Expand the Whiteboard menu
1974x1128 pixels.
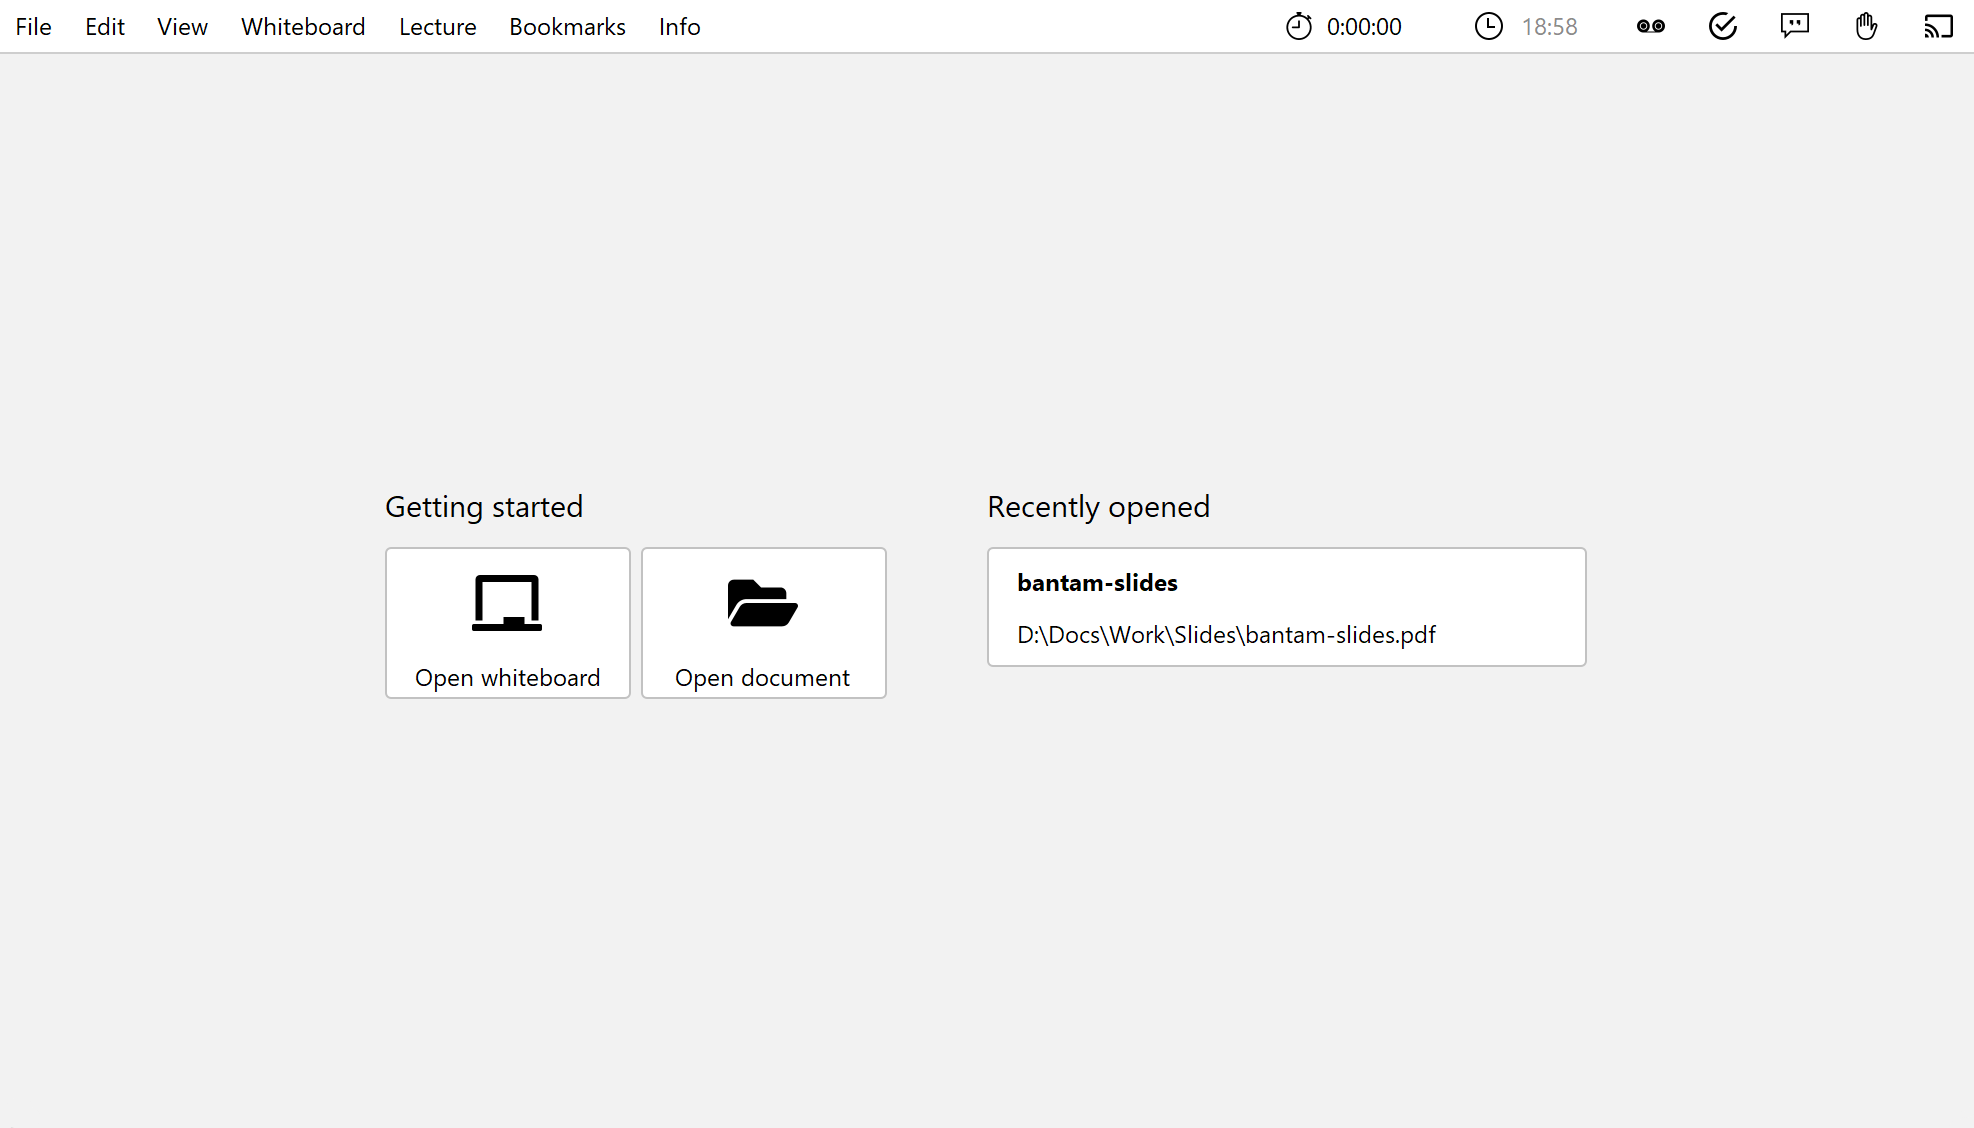click(303, 27)
